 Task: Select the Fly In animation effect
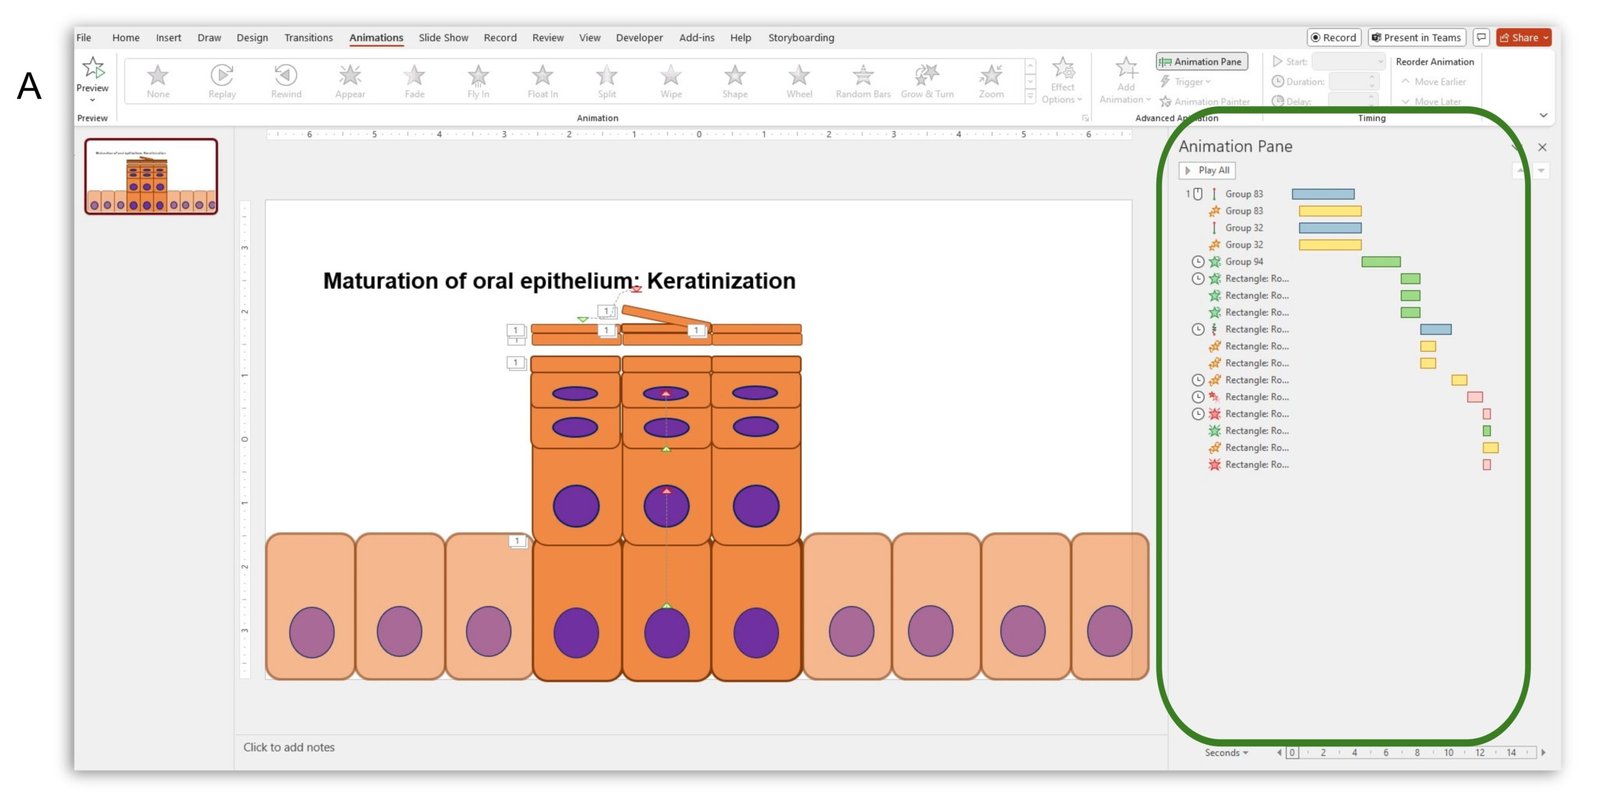point(478,77)
